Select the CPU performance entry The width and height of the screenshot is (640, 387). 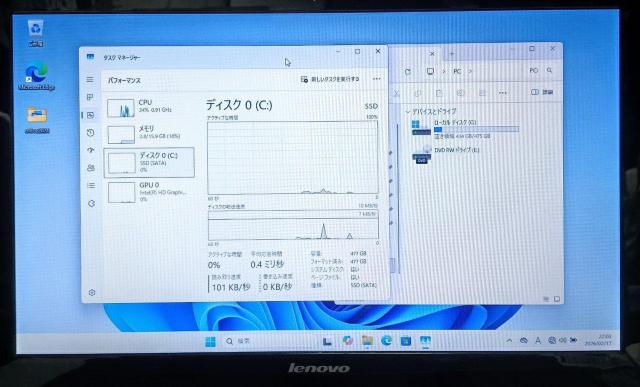click(149, 107)
